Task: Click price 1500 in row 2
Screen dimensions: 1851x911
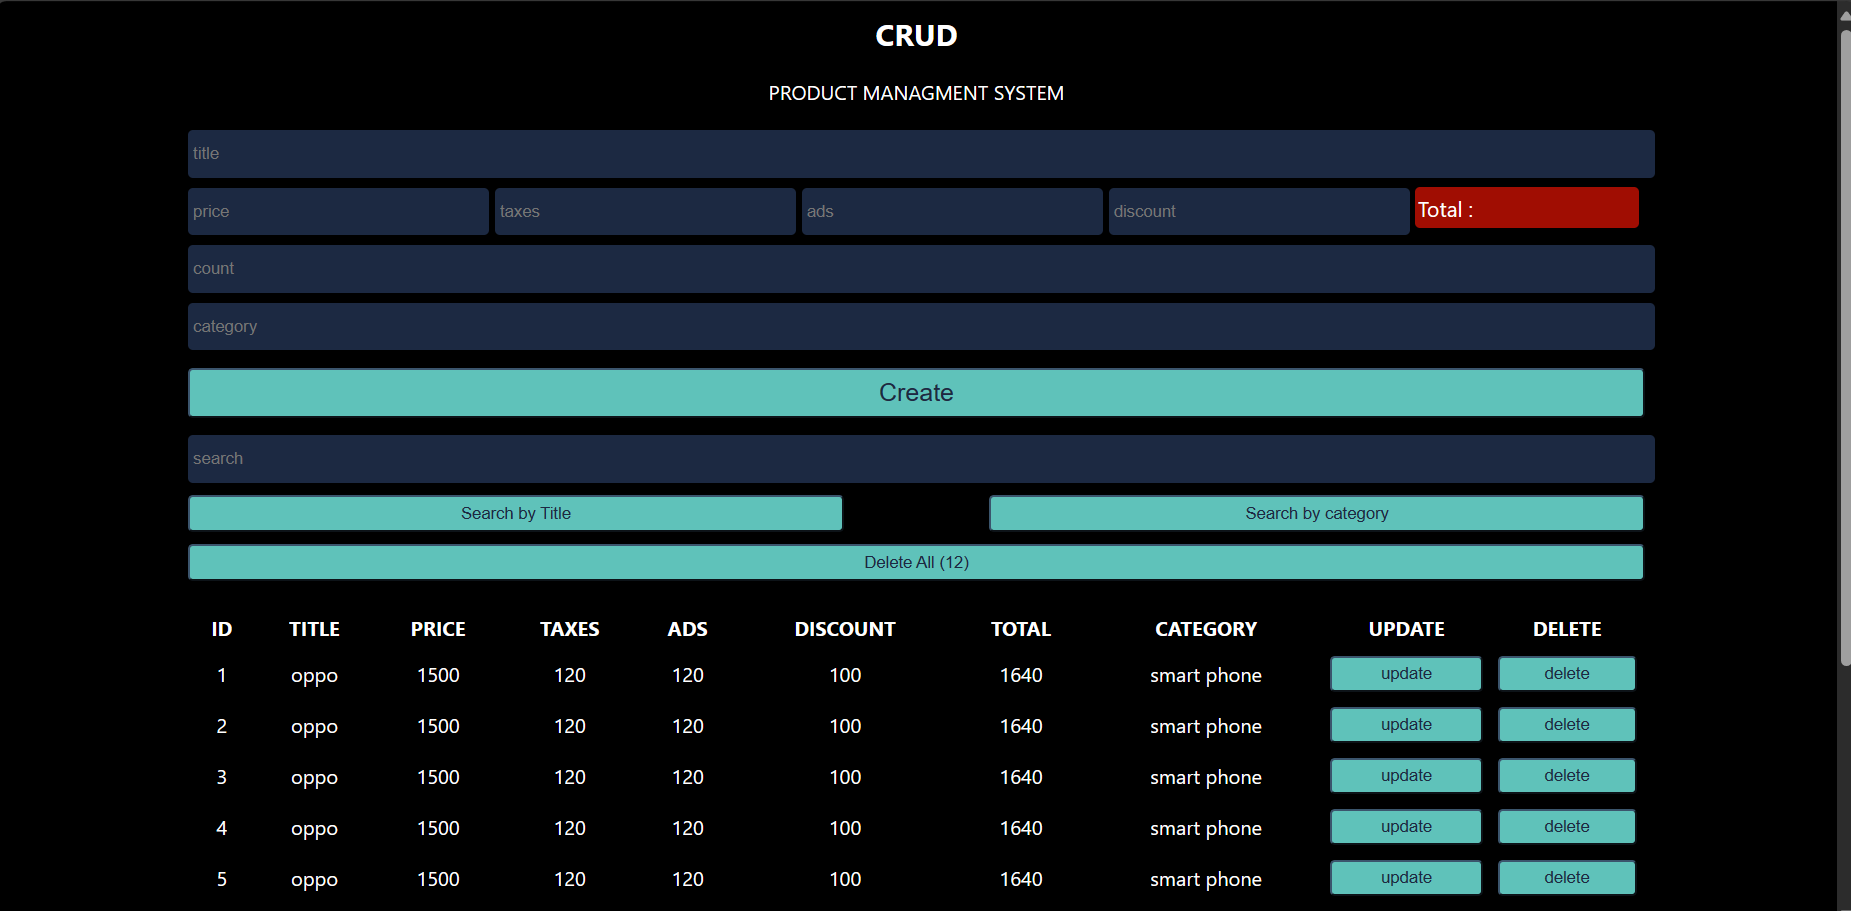Action: (438, 726)
